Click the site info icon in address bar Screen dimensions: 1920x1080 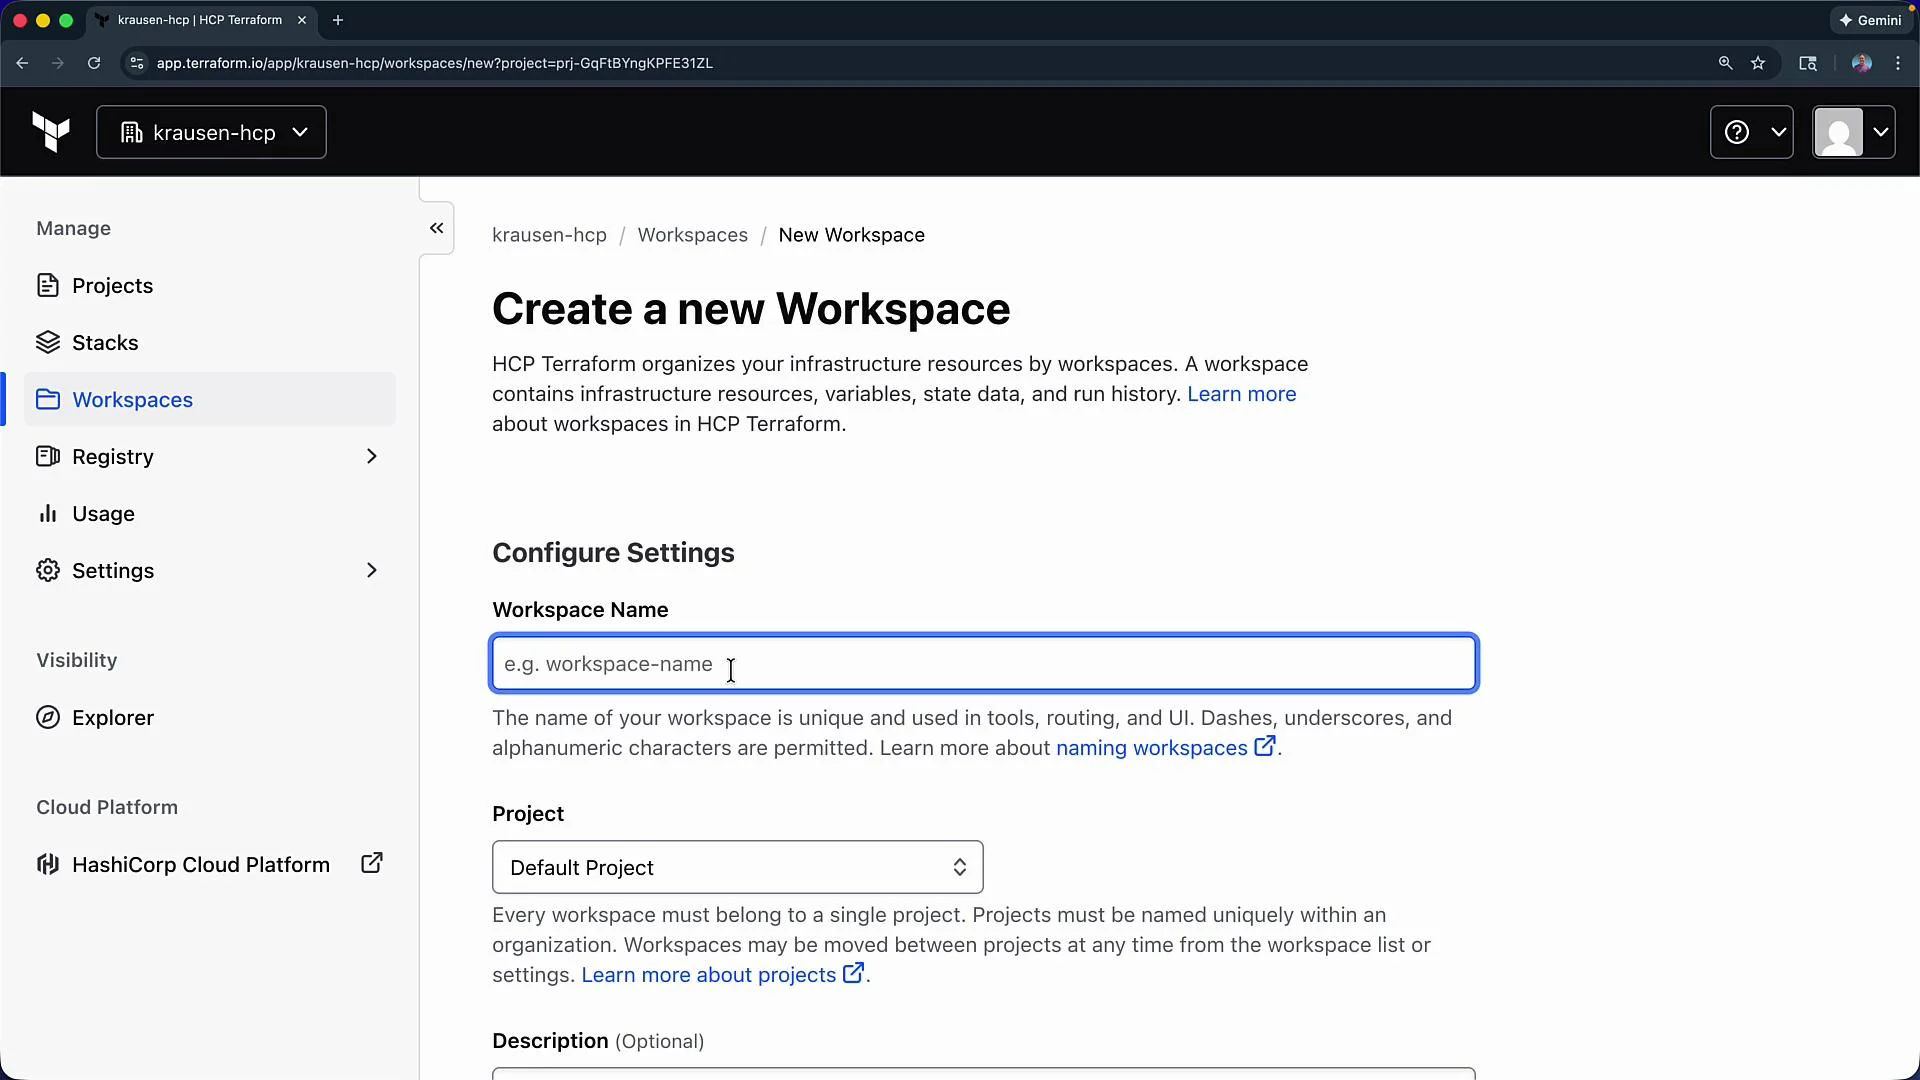click(137, 63)
